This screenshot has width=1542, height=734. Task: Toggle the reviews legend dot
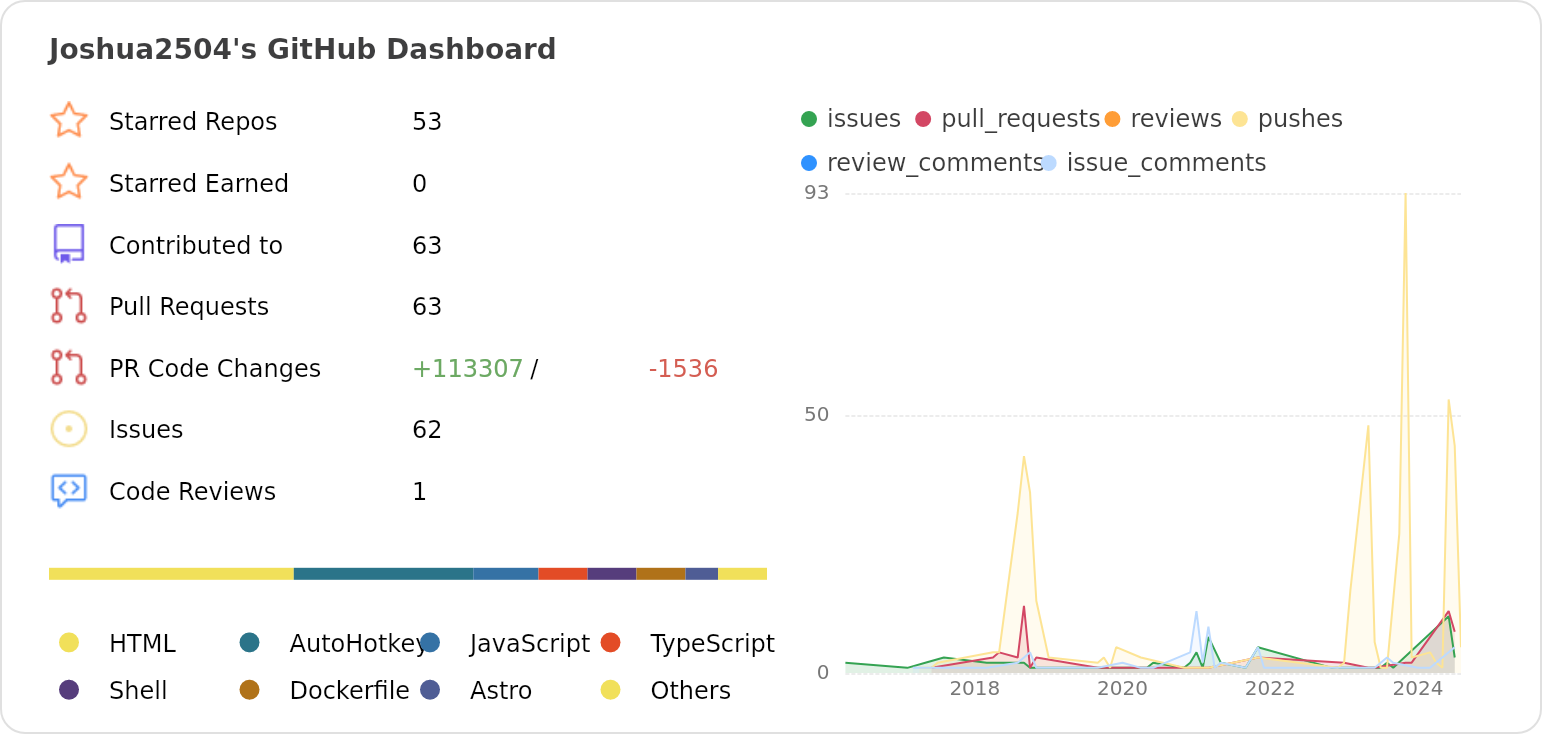click(1112, 119)
